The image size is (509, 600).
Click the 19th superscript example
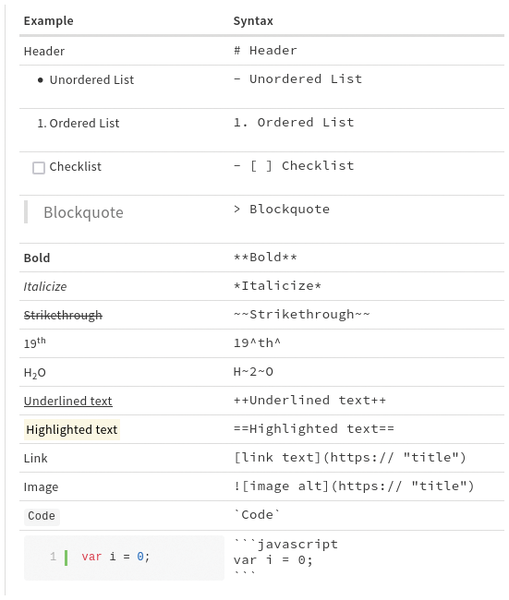point(35,343)
